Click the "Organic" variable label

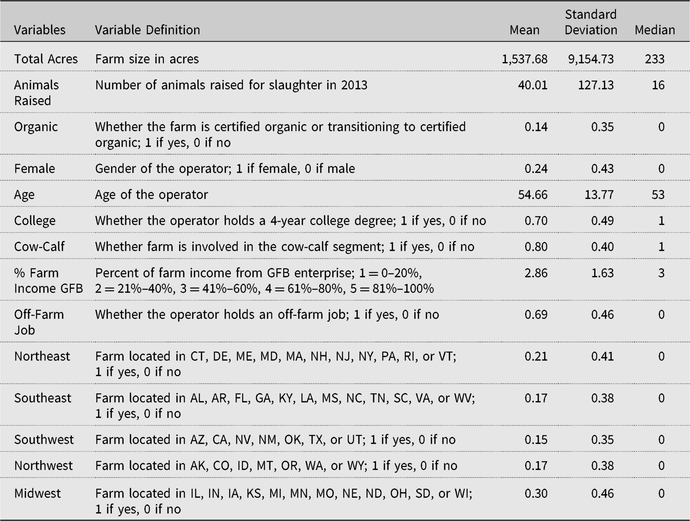(x=36, y=126)
